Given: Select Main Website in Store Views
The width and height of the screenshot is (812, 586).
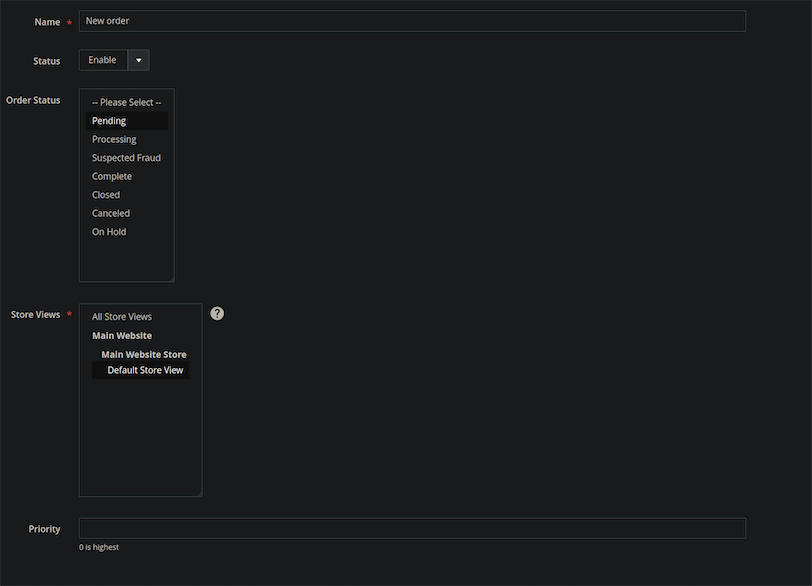Looking at the screenshot, I should tap(121, 335).
